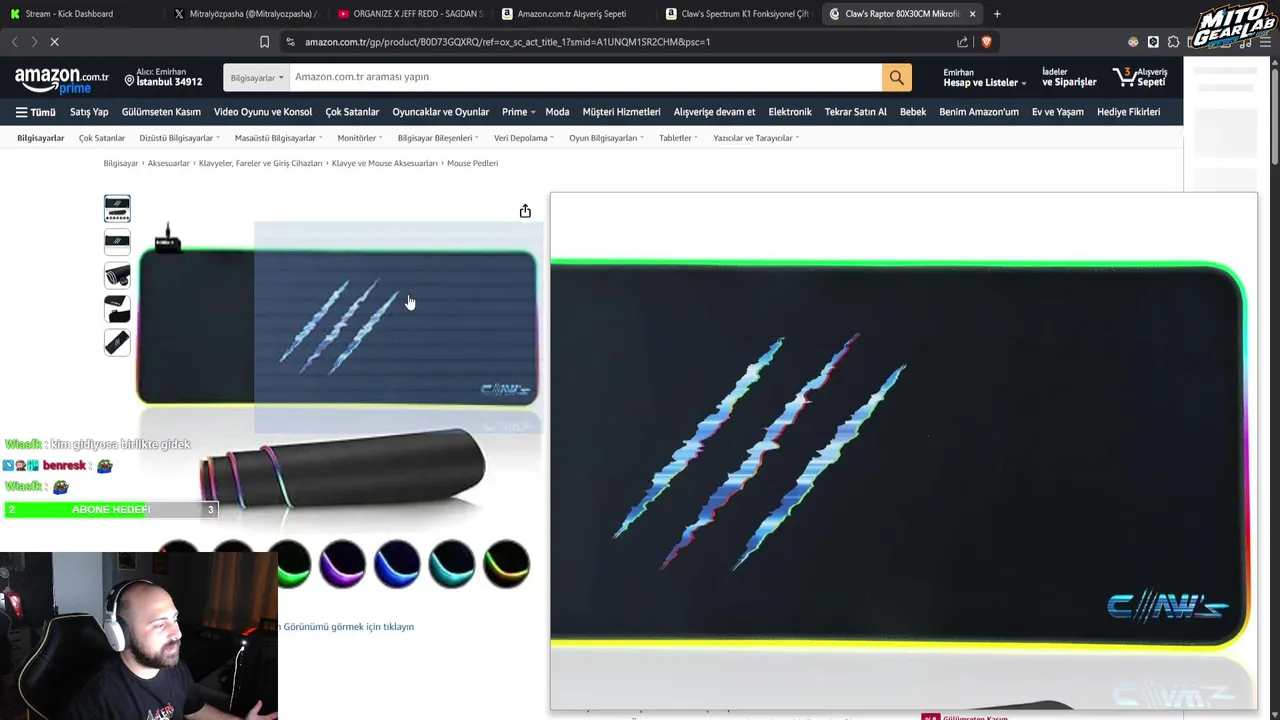Open Oyuncaklar ve Oyunlar
The width and height of the screenshot is (1280, 720).
click(440, 112)
